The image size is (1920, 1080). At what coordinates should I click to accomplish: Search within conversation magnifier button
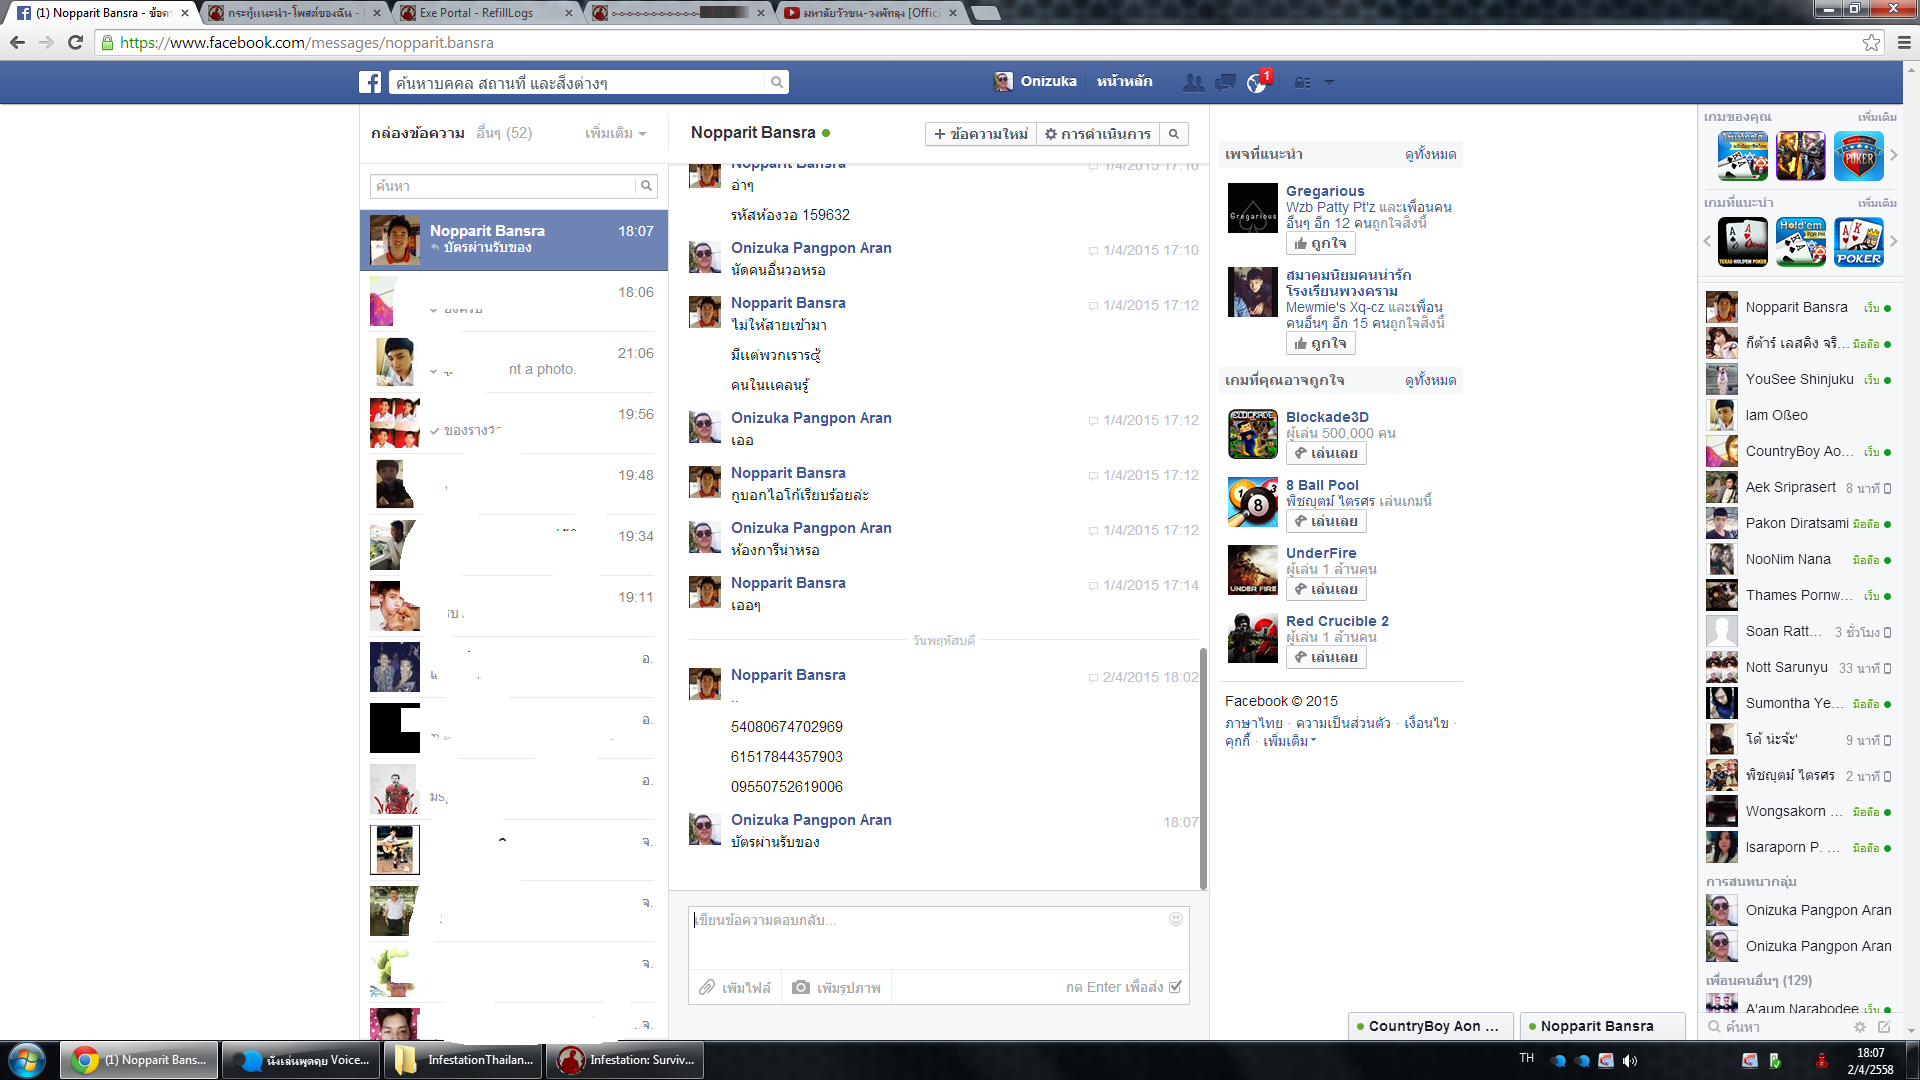click(1174, 134)
